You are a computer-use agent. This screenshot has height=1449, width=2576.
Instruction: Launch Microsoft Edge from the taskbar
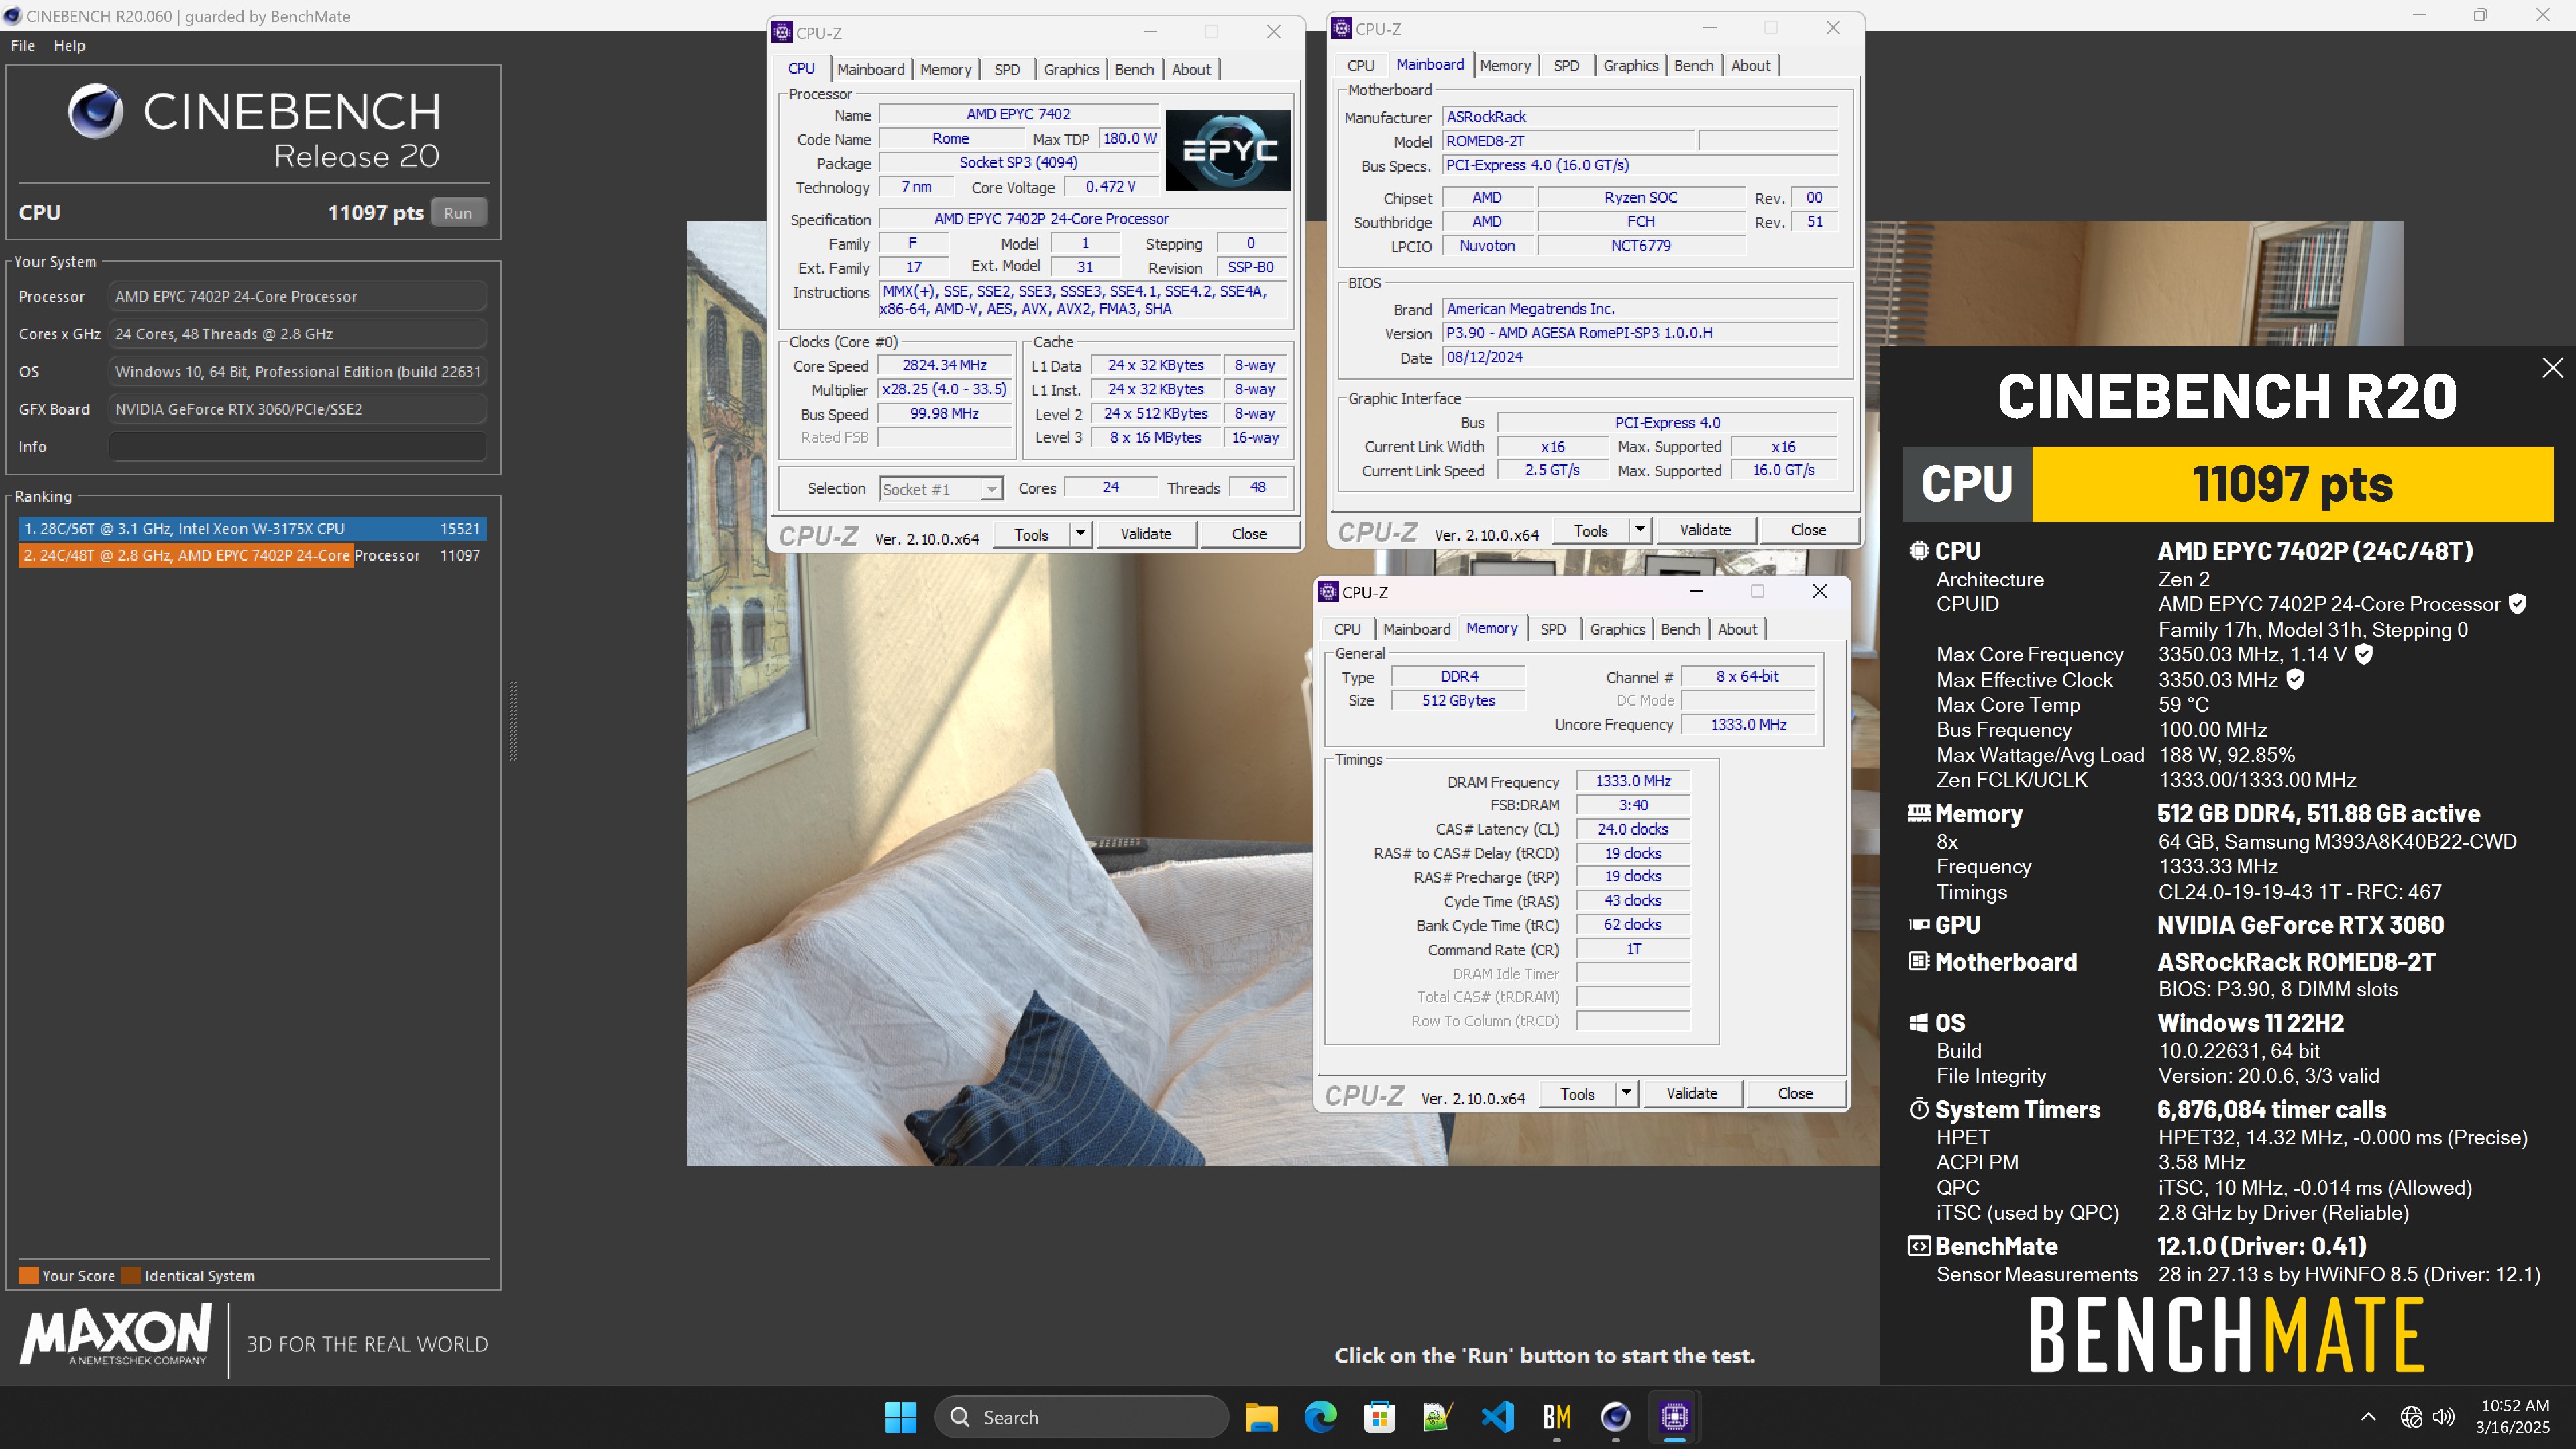coord(1320,1417)
